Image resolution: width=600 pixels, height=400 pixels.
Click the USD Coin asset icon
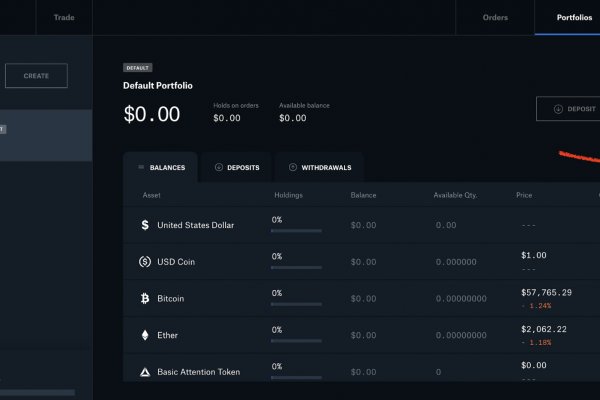pyautogui.click(x=145, y=262)
